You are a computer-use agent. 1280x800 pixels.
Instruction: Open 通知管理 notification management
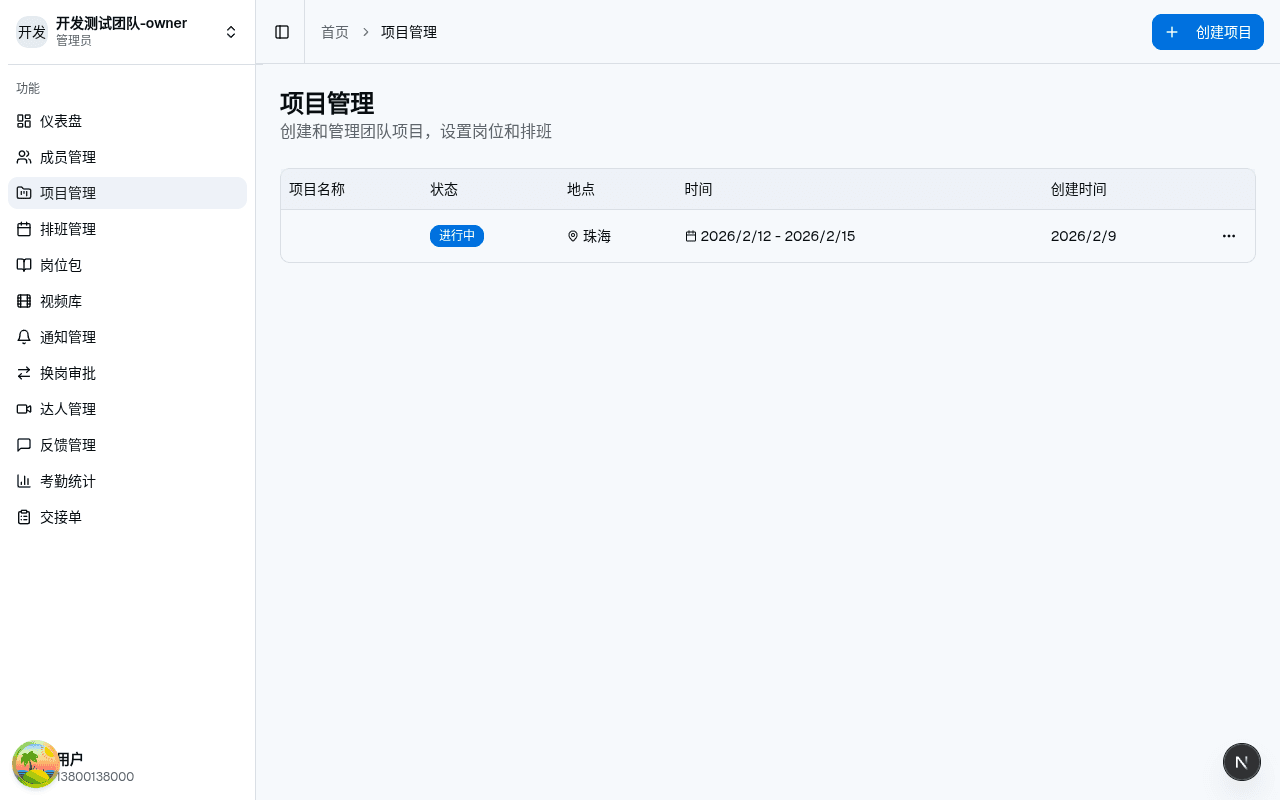(68, 337)
